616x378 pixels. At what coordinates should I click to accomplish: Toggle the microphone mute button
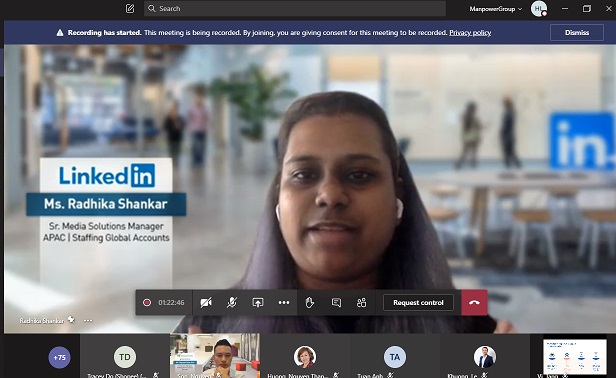point(232,303)
